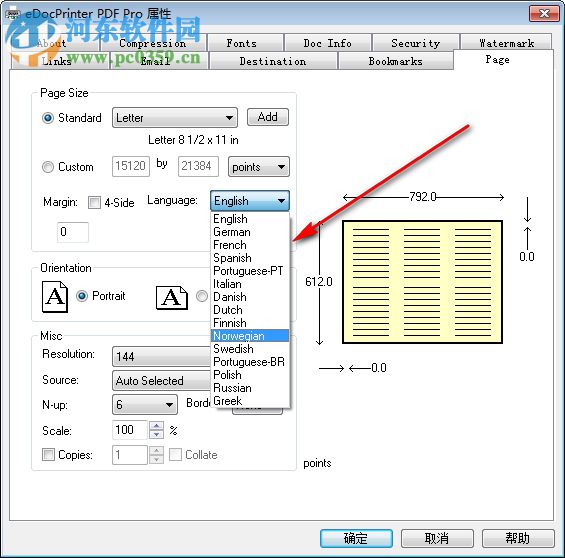Tick the Copies checkbox
Image resolution: width=565 pixels, height=558 pixels.
(48, 455)
